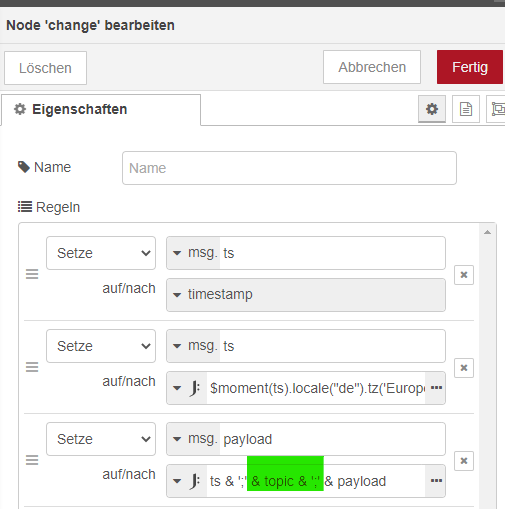Open the second rule's Setze action dropdown
505x509 pixels.
click(x=101, y=346)
